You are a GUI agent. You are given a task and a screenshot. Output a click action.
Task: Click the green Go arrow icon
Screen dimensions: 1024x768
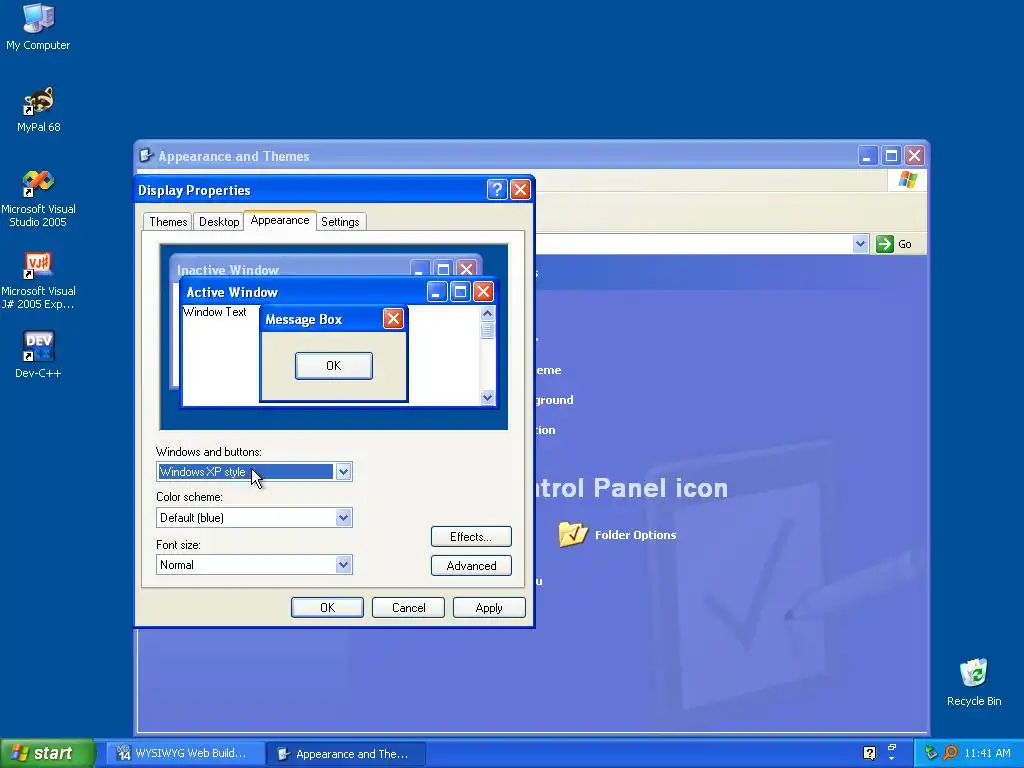(885, 244)
